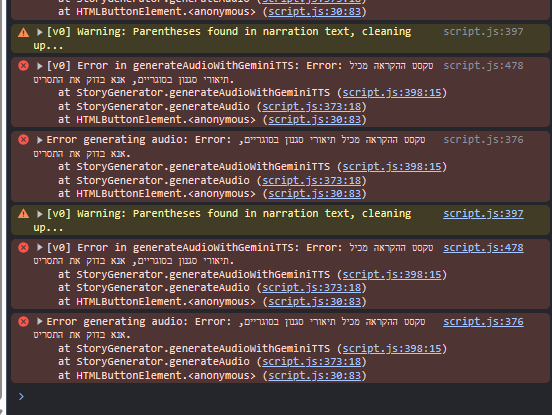Image resolution: width=552 pixels, height=415 pixels.
Task: Open script.js:30:83 link under underlined script.js:478 error
Action: click(314, 302)
